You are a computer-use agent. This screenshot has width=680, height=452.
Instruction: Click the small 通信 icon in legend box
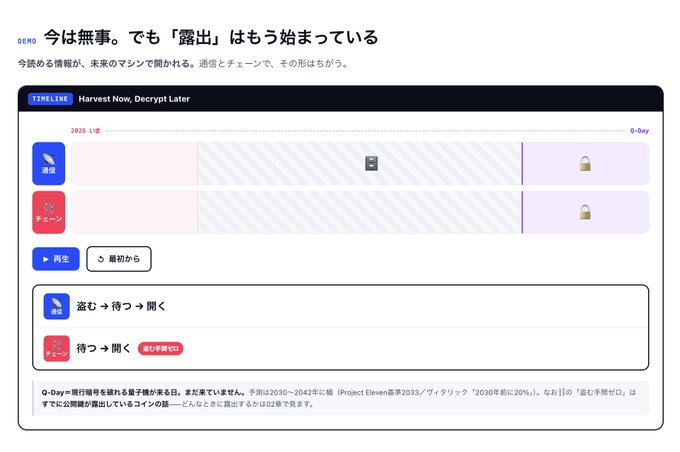pyautogui.click(x=56, y=306)
